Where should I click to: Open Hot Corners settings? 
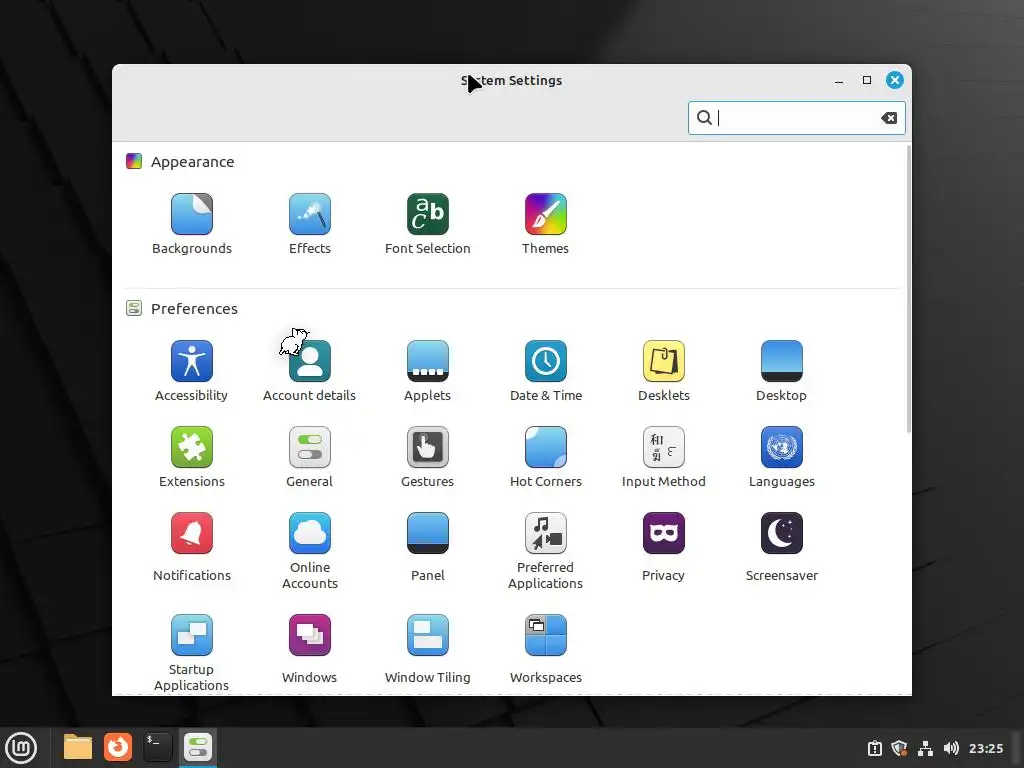point(545,456)
